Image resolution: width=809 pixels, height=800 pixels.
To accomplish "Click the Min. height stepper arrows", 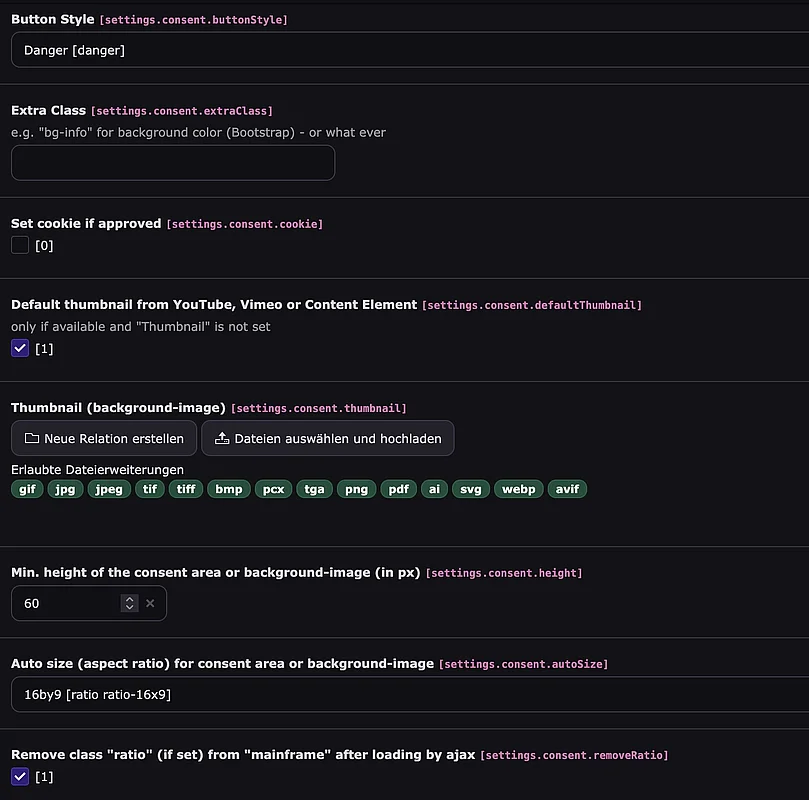I will 129,603.
